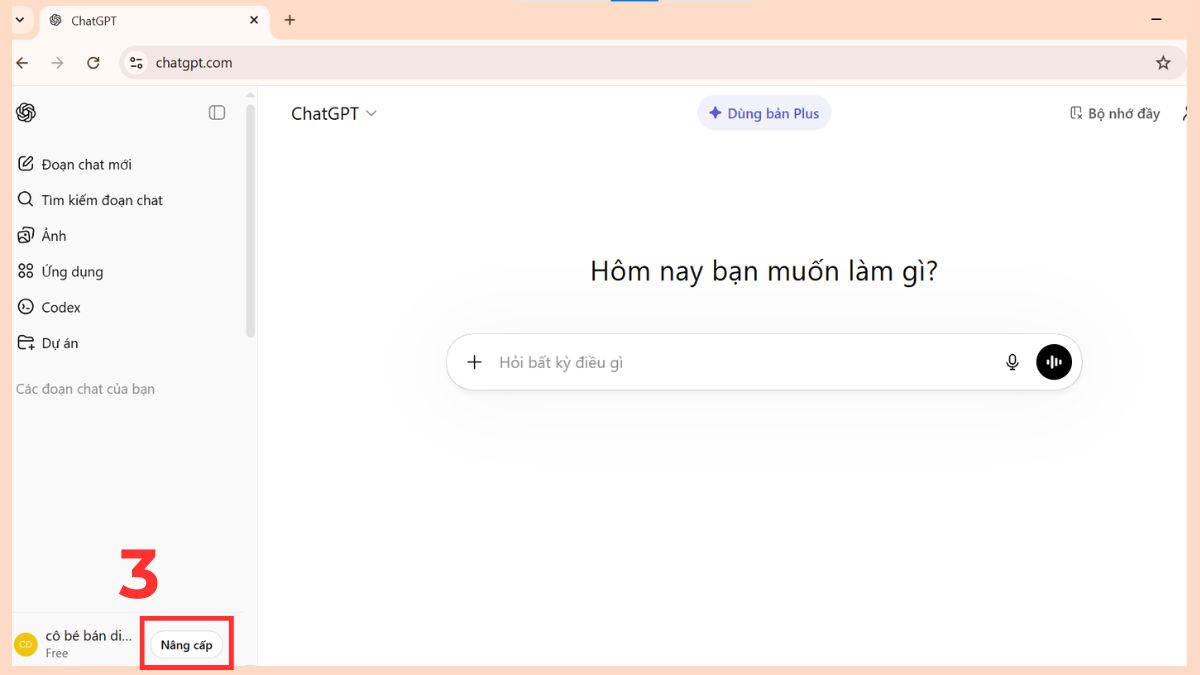
Task: Expand the ChatGPT model selector dropdown
Action: tap(334, 113)
